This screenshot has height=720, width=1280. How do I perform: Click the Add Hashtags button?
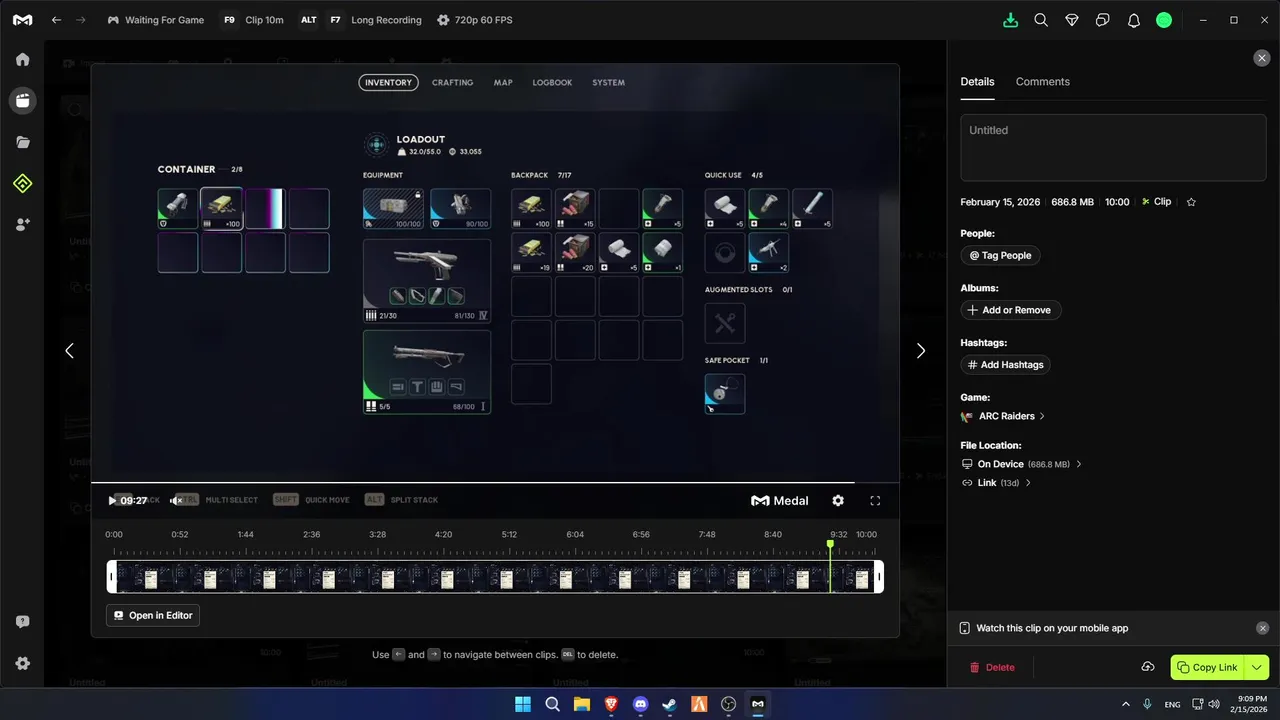1005,365
